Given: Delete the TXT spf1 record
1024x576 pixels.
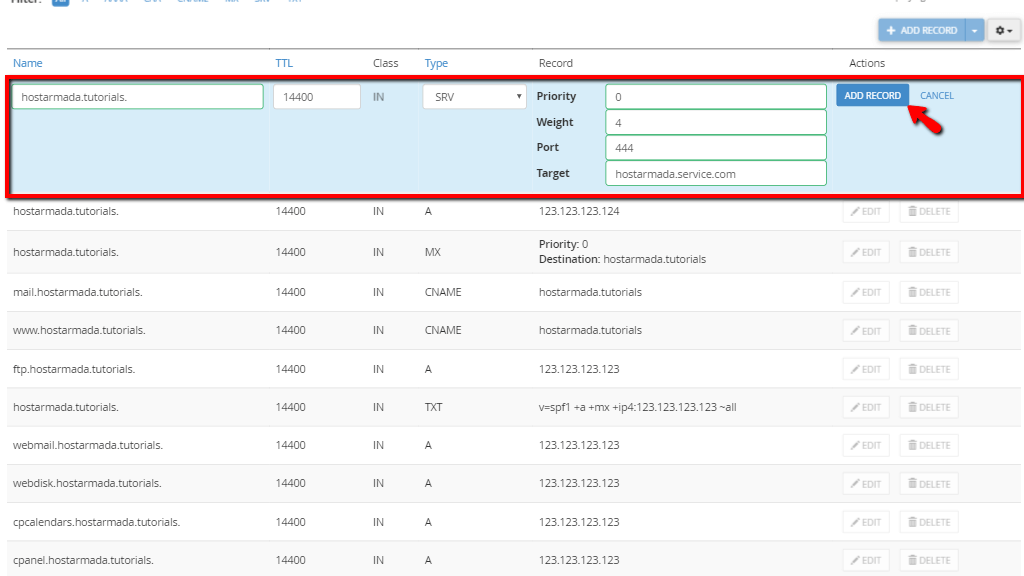Looking at the screenshot, I should click(x=929, y=408).
